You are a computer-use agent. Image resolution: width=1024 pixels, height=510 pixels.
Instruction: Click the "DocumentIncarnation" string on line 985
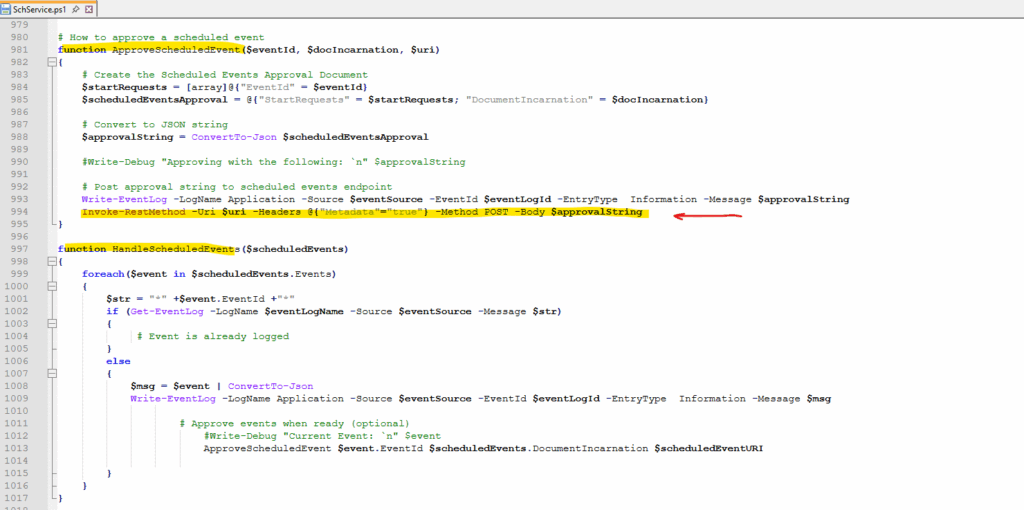pos(530,100)
